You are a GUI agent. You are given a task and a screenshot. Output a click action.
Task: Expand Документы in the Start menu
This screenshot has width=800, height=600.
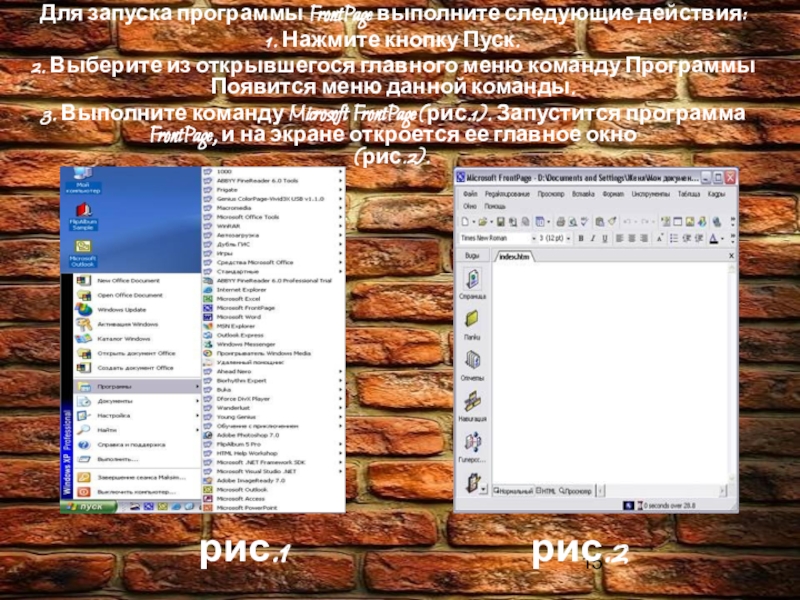click(138, 401)
